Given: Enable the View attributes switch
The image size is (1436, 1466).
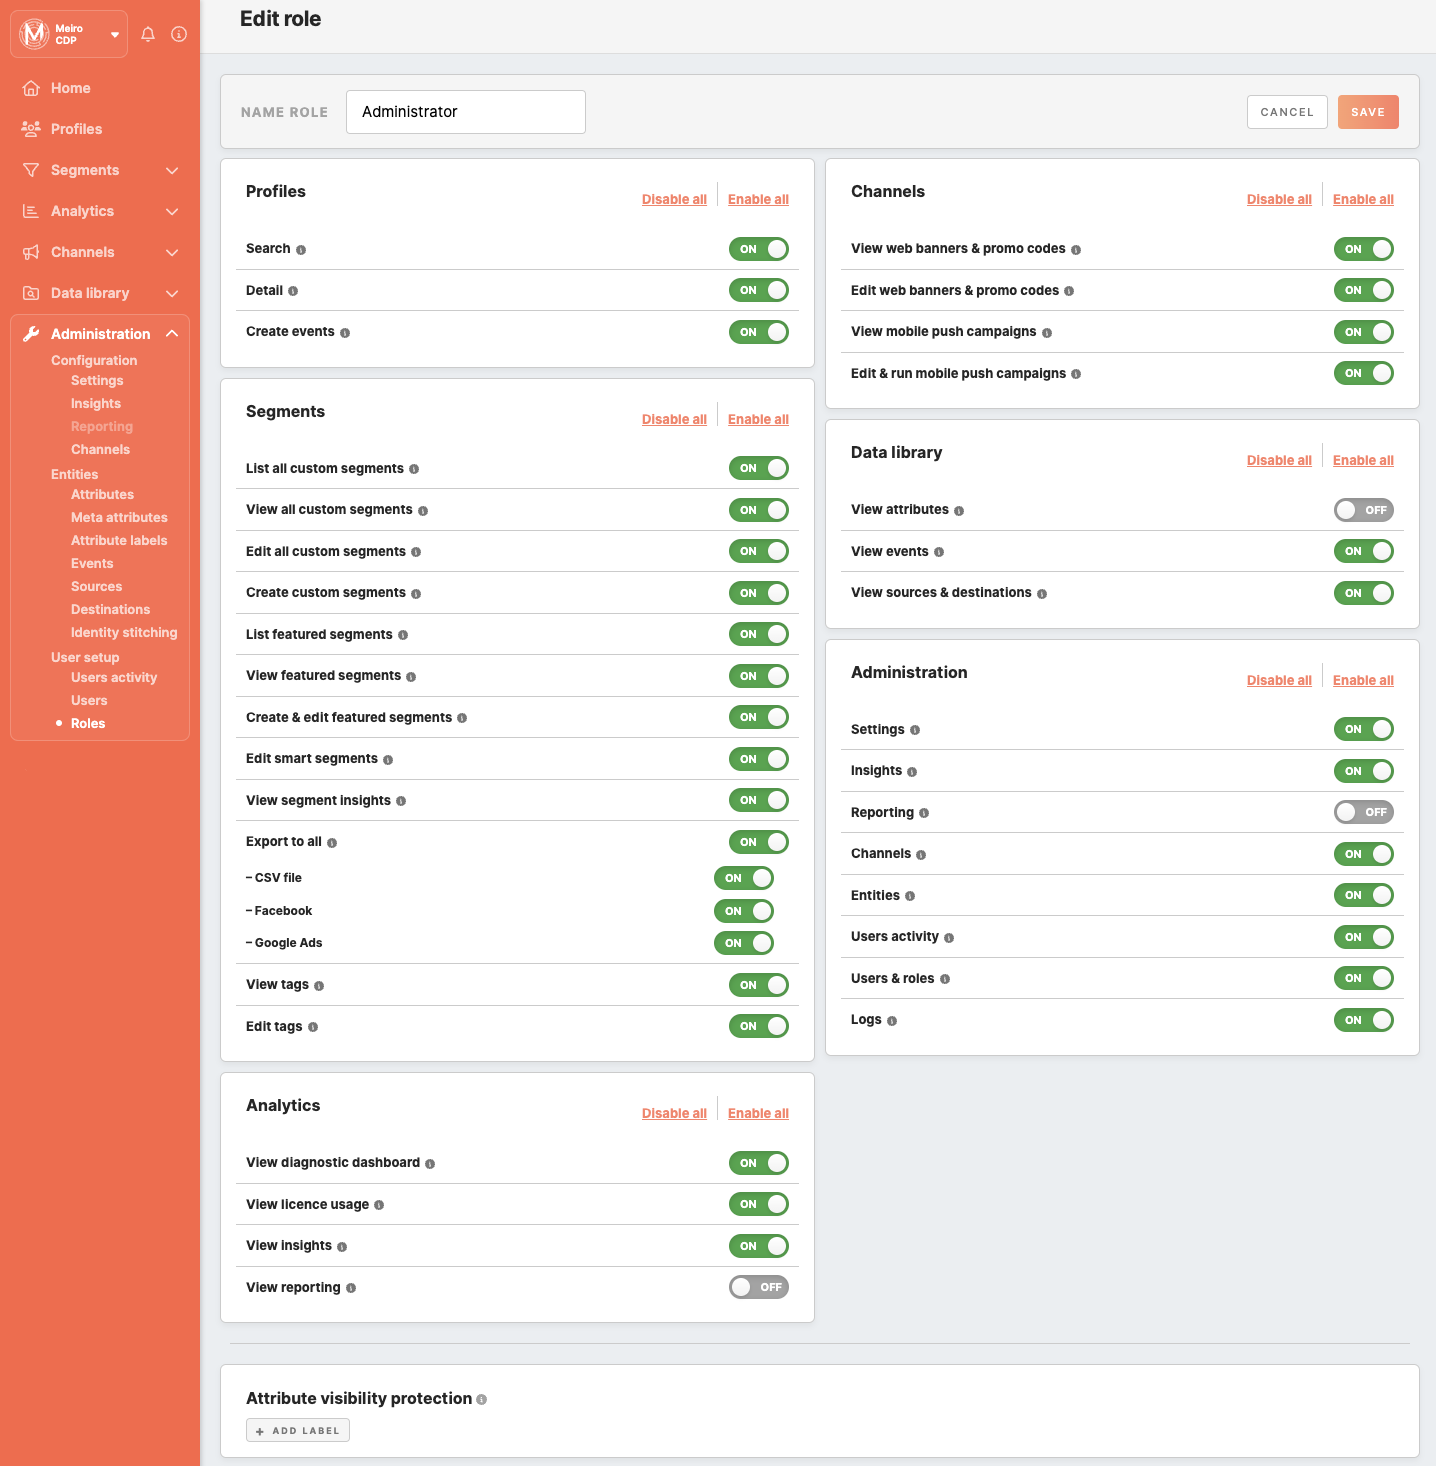Looking at the screenshot, I should coord(1364,510).
